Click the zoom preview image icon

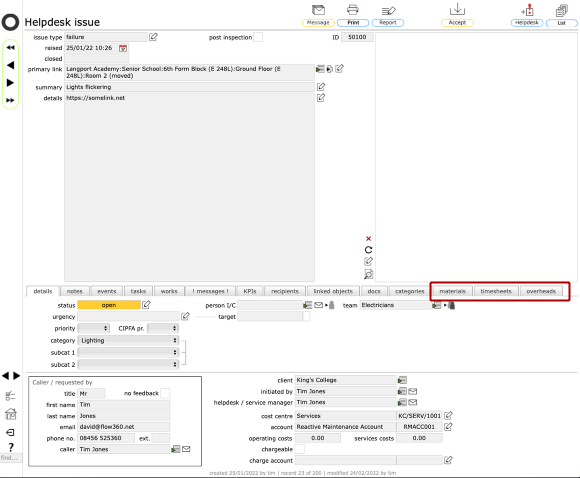coord(368,274)
